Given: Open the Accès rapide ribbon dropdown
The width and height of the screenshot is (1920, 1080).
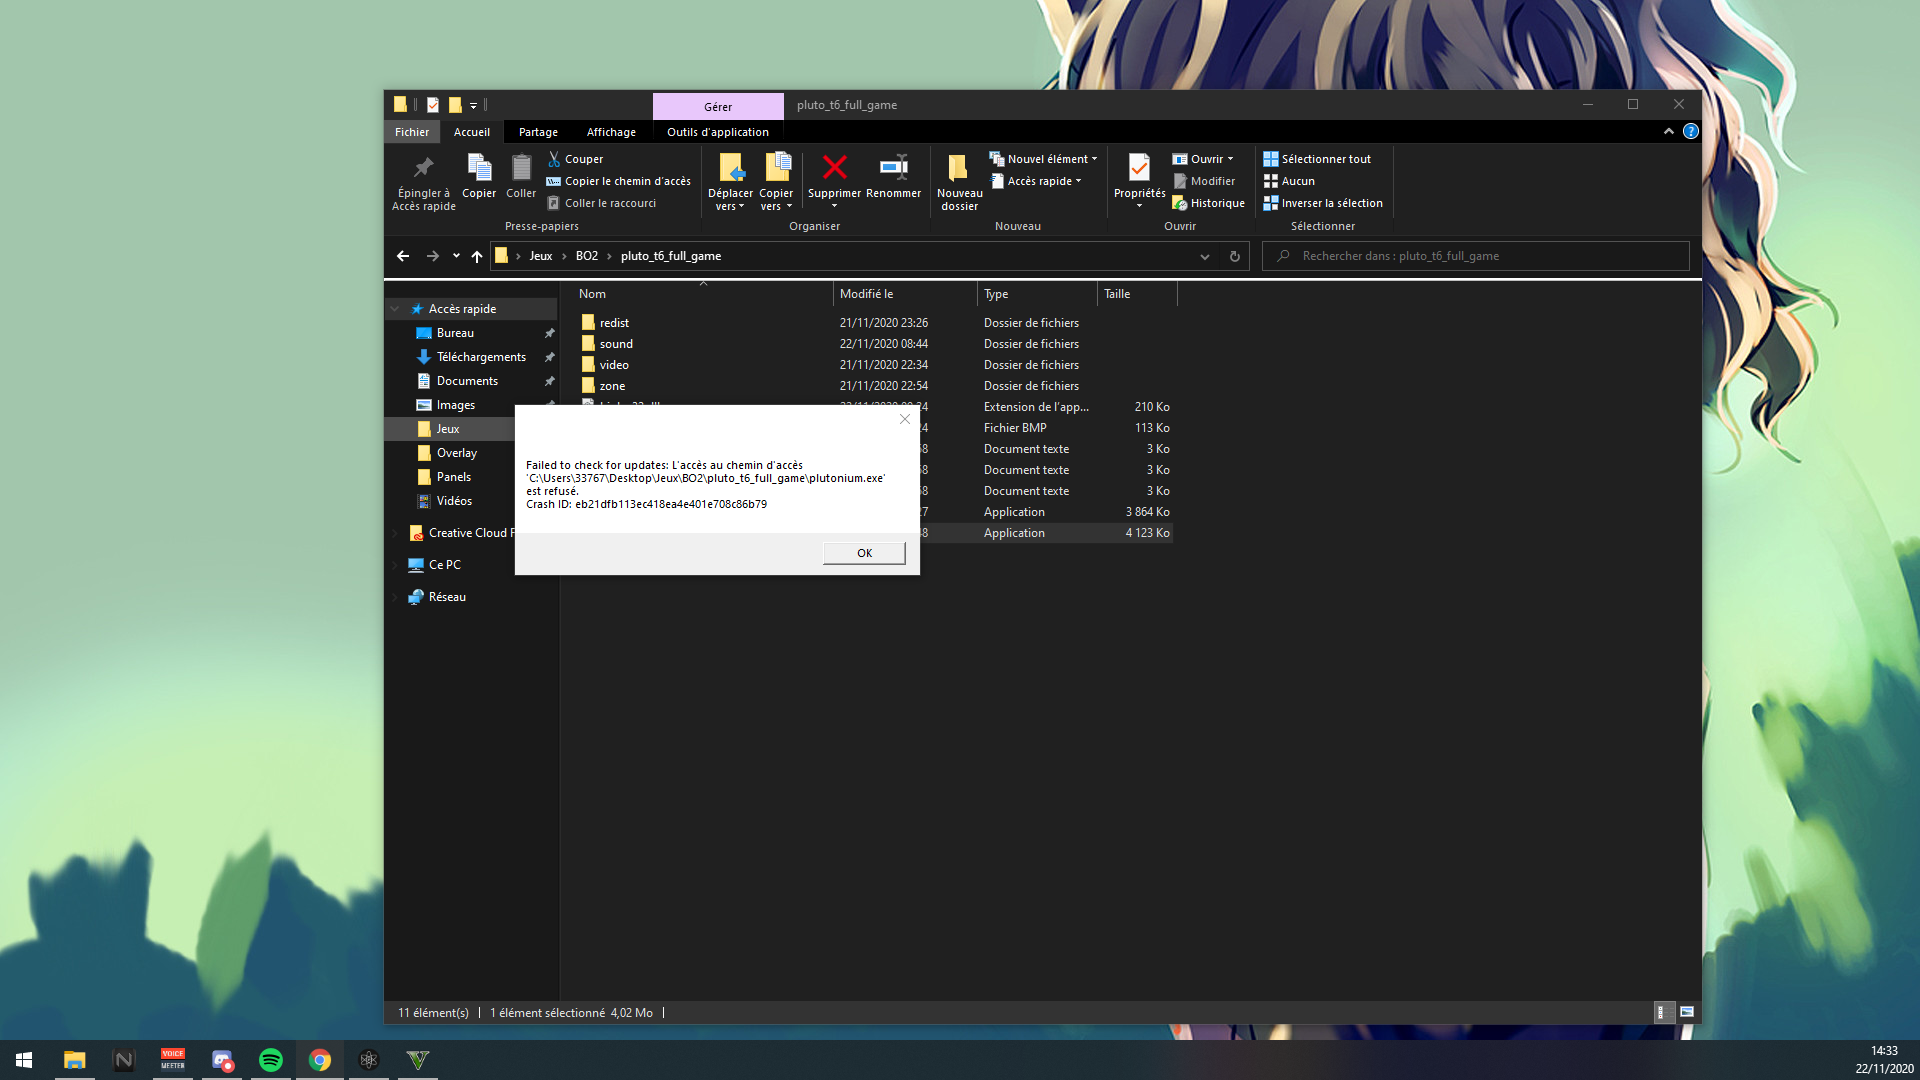Looking at the screenshot, I should (1036, 181).
